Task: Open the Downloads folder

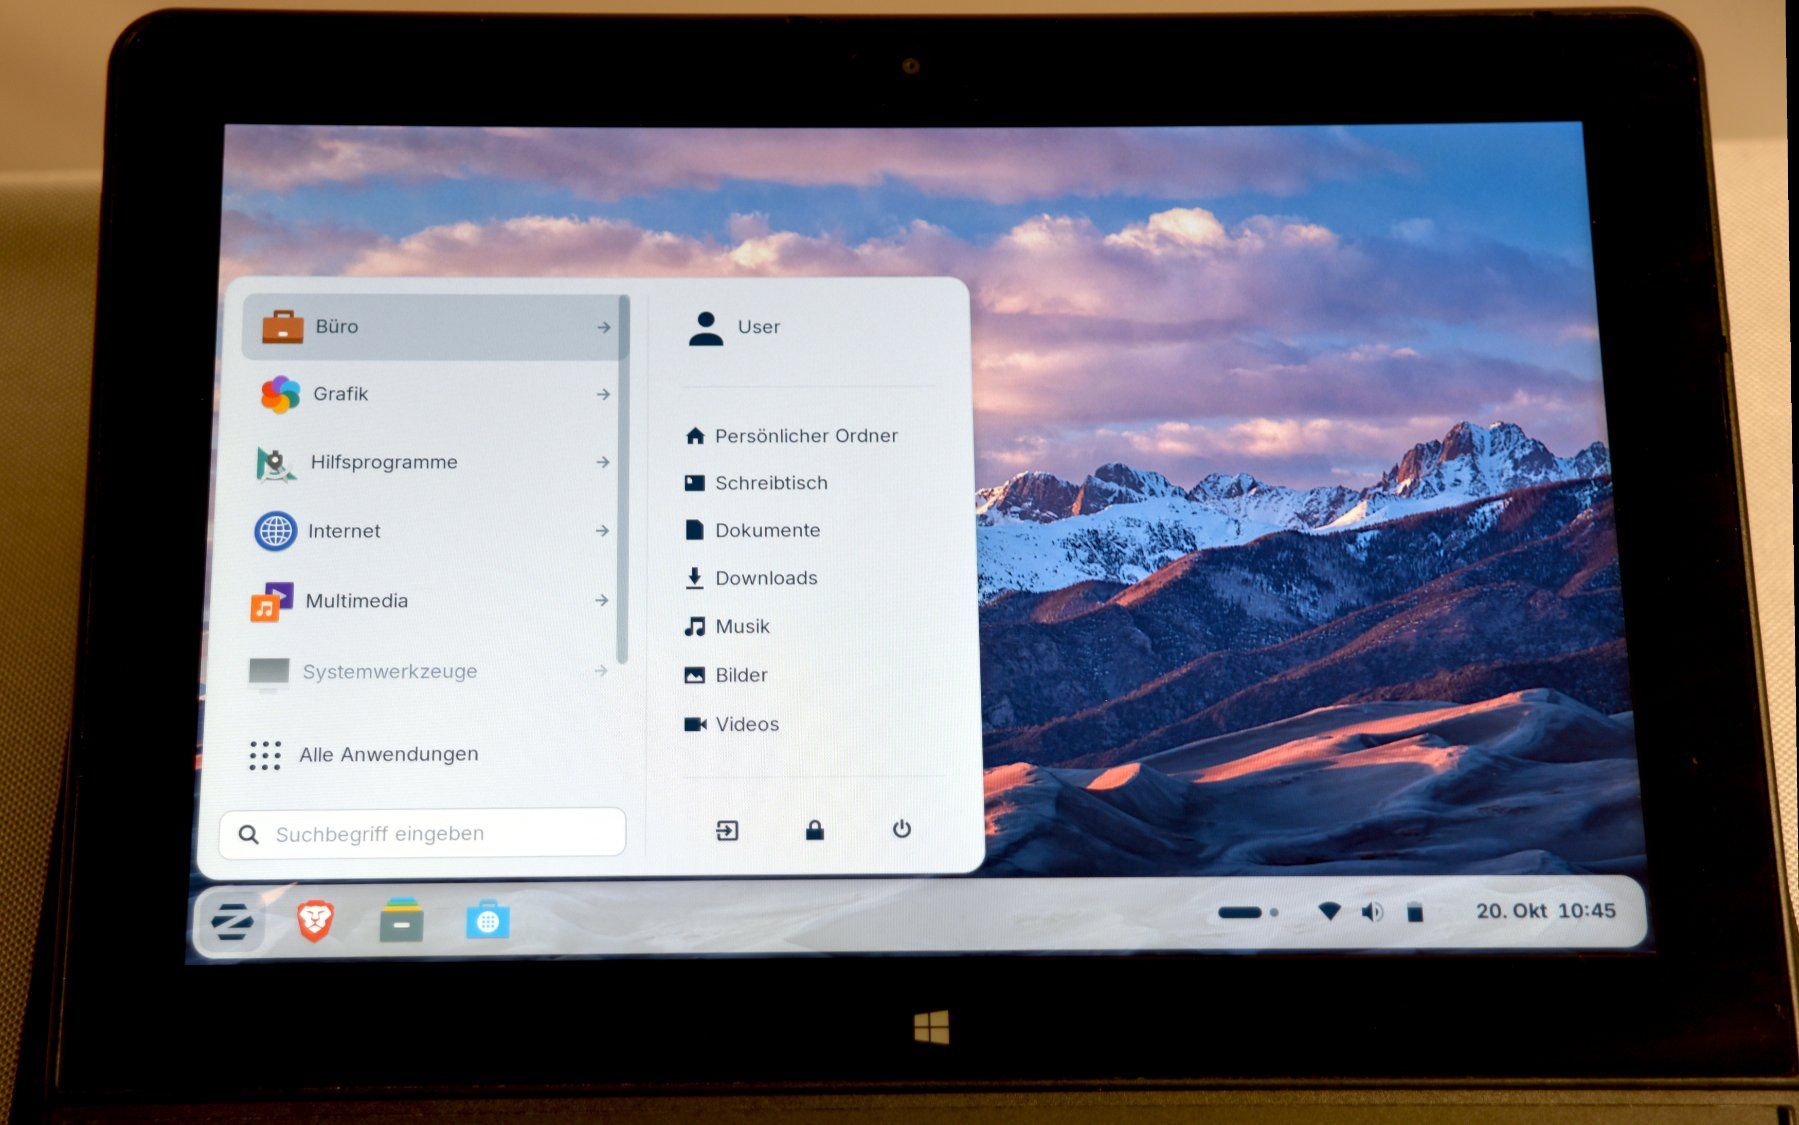Action: [751, 578]
